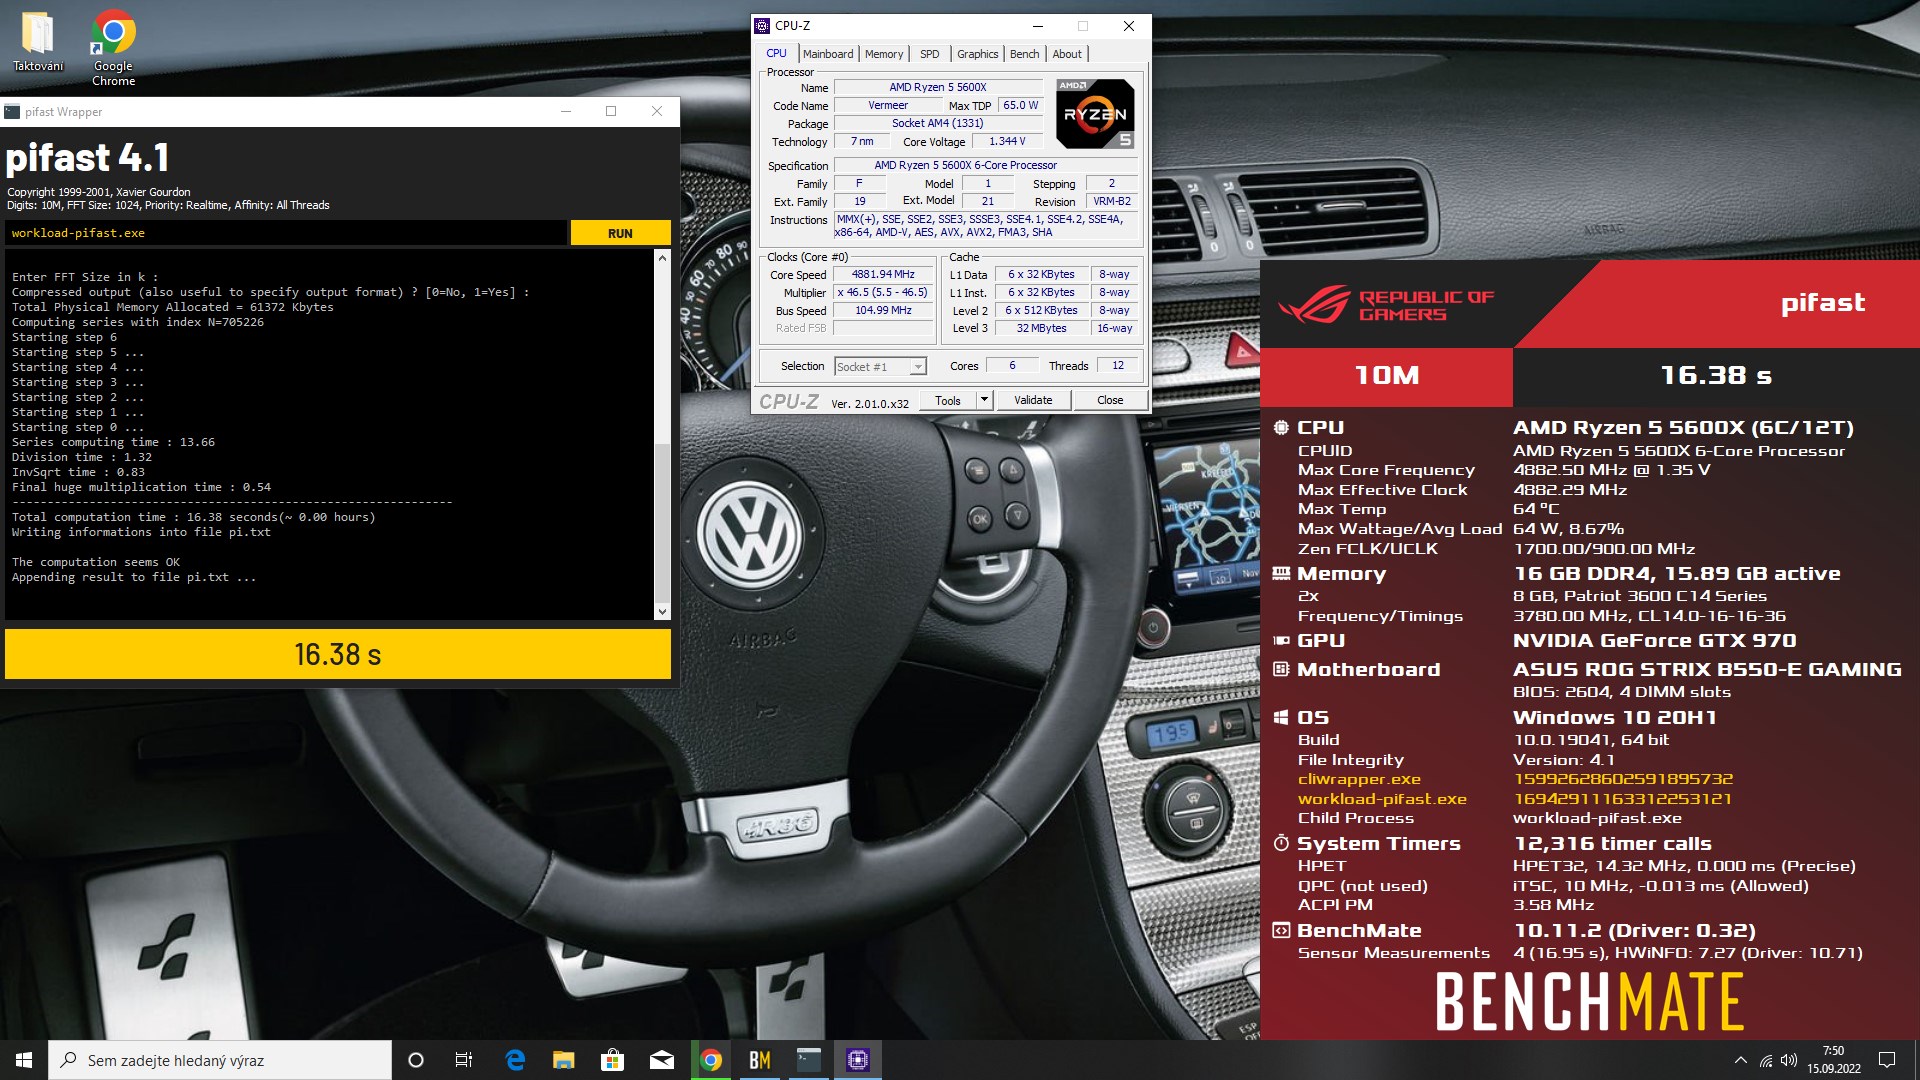Click Memory section icon in BenchMate panel
This screenshot has width=1920, height=1080.
1281,573
